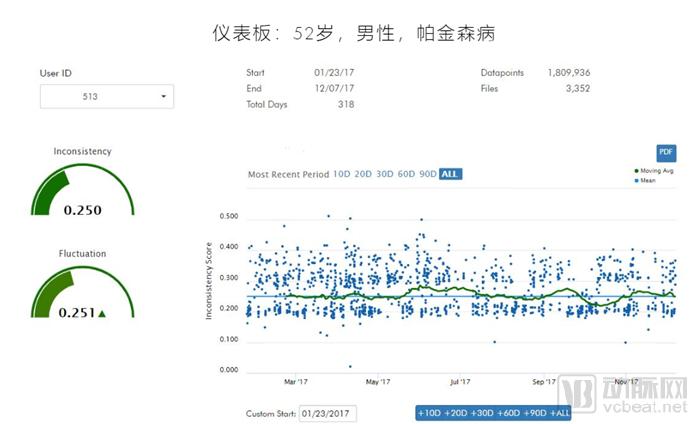Screen dimensions: 700x424
Task: Select the 90D recent period
Action: (x=428, y=174)
